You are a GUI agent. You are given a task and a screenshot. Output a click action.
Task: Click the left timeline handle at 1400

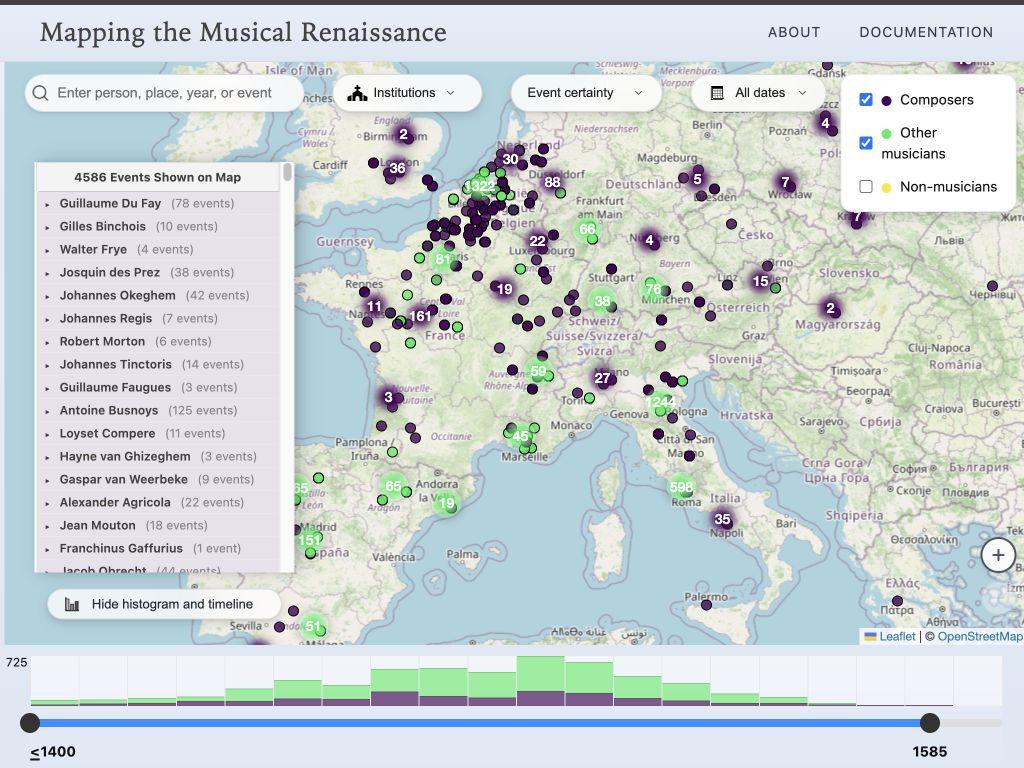pos(30,722)
